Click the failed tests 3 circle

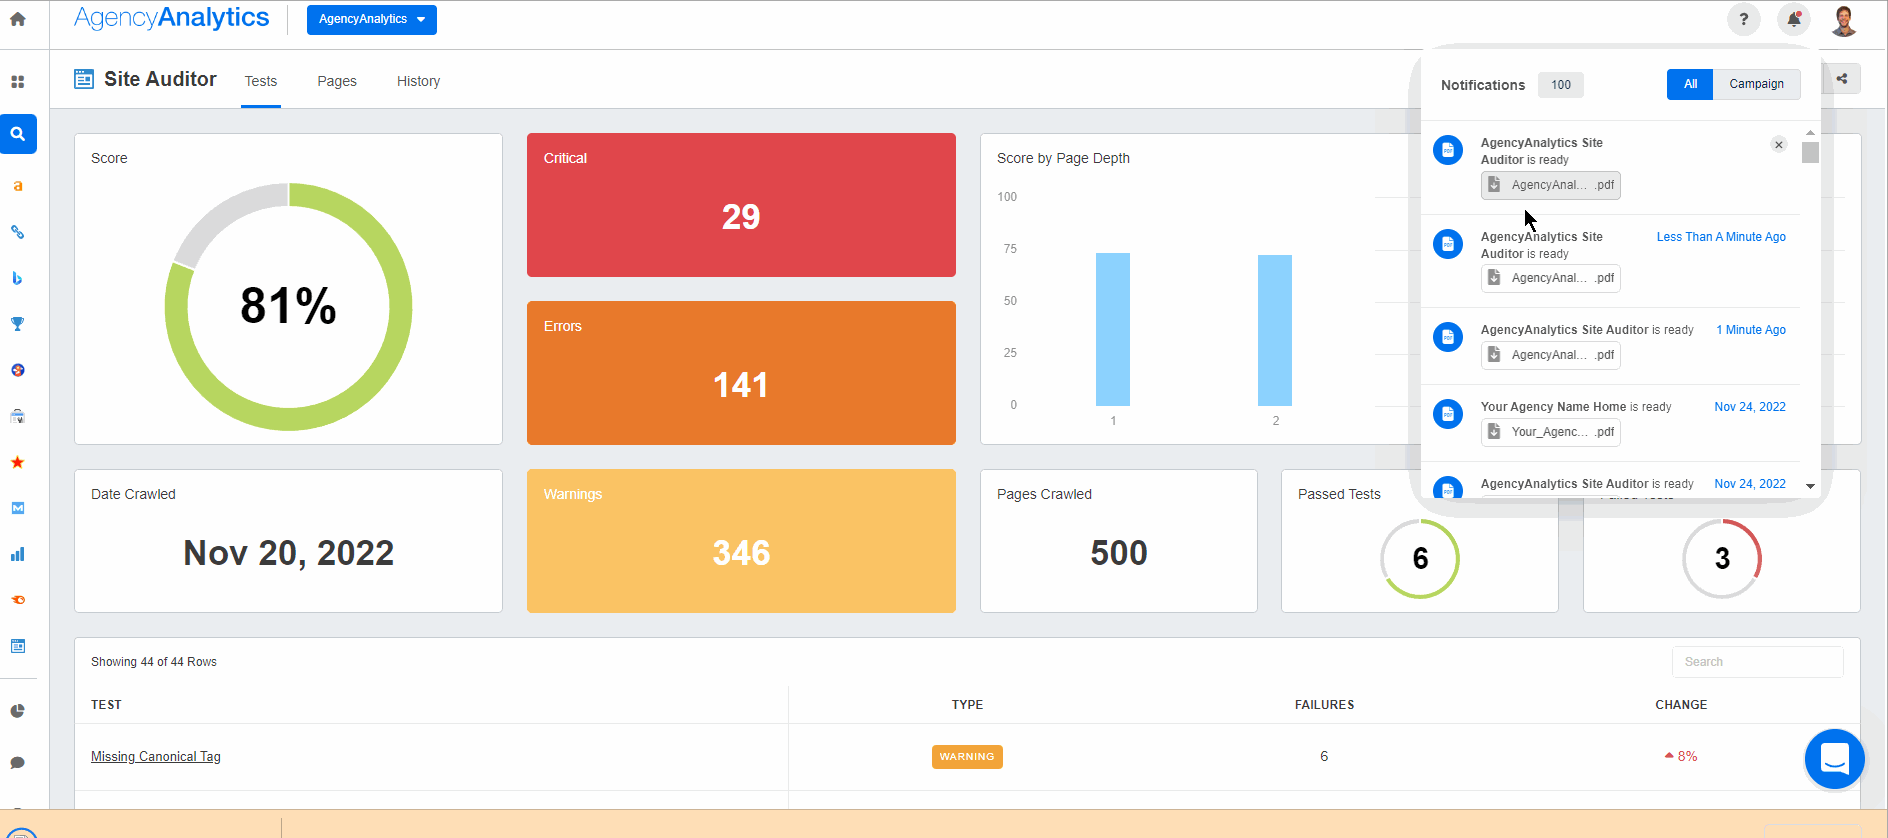tap(1722, 559)
